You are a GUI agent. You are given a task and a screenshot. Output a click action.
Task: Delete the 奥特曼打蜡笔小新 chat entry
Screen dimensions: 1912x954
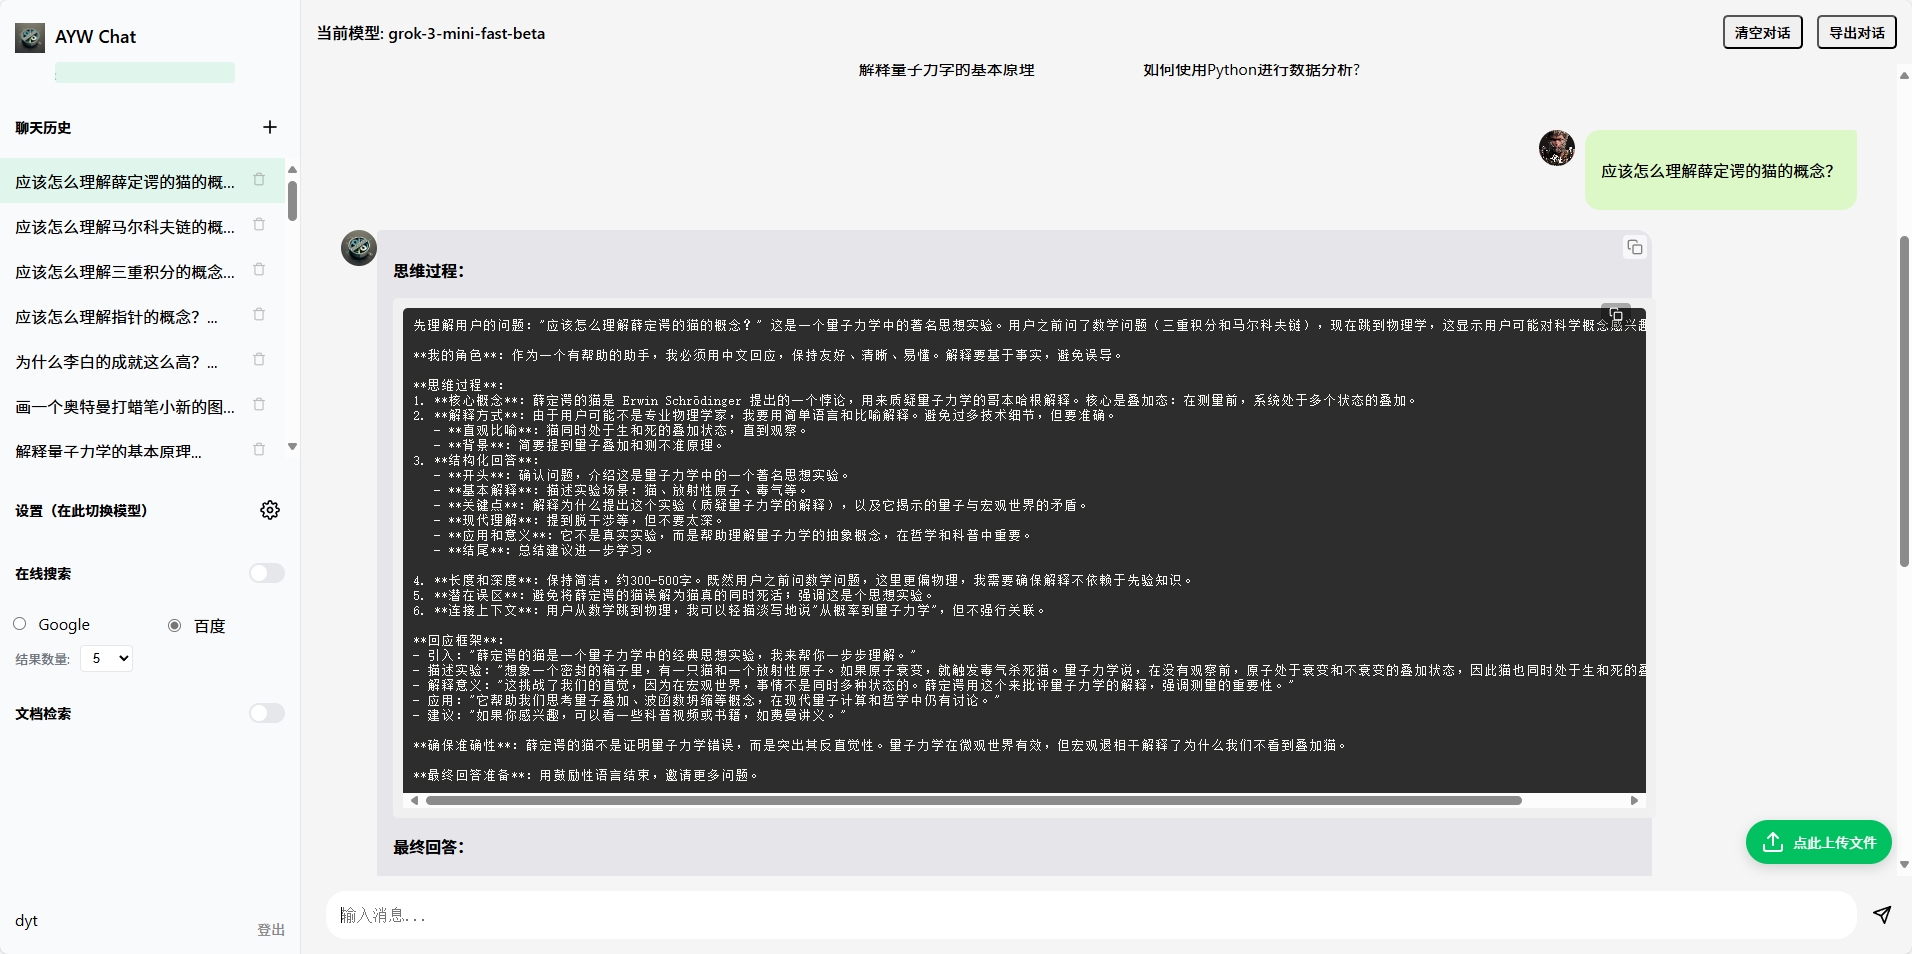259,405
